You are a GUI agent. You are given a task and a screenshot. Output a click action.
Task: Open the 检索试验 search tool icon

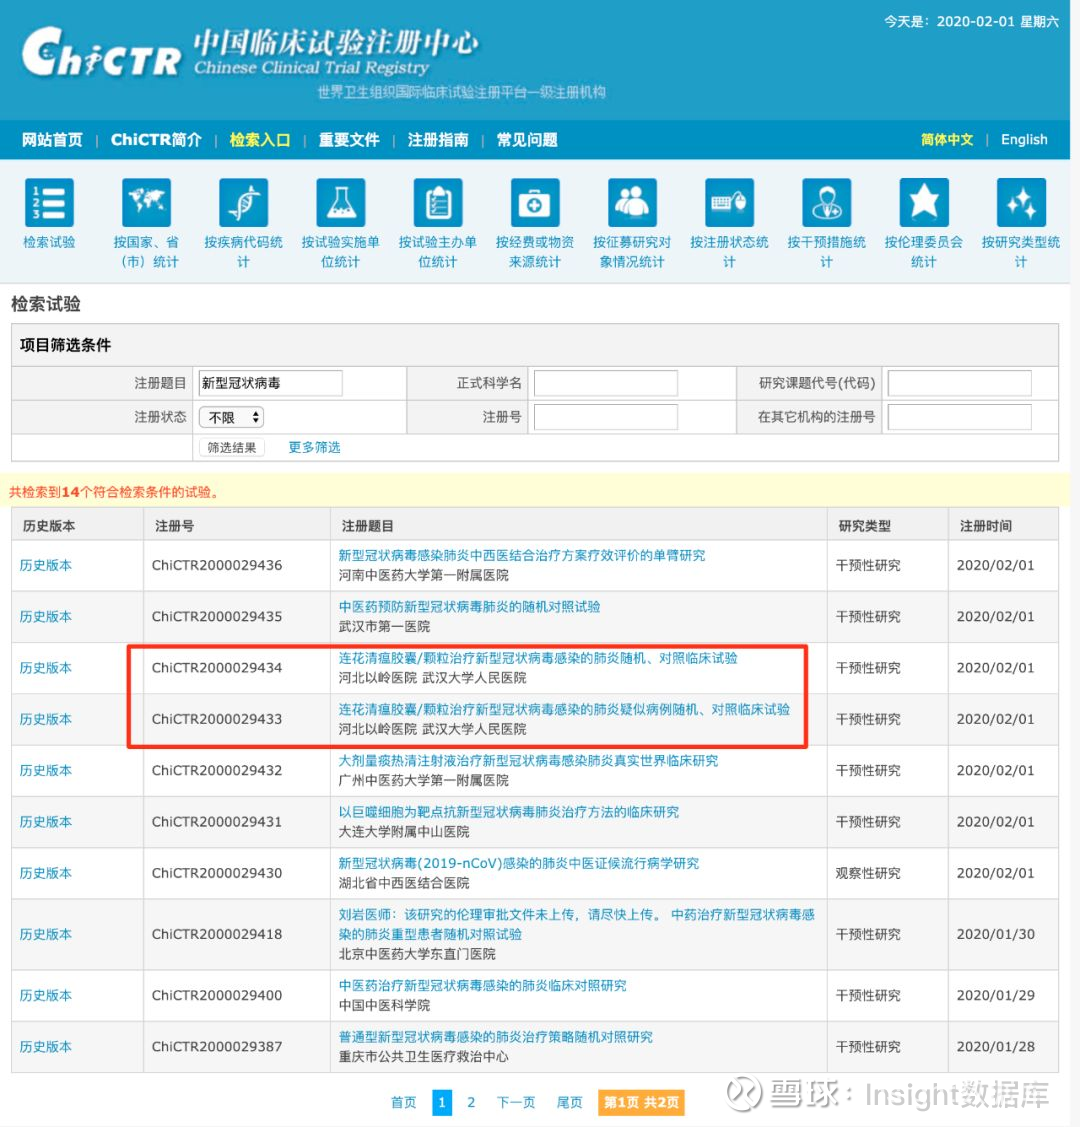49,202
